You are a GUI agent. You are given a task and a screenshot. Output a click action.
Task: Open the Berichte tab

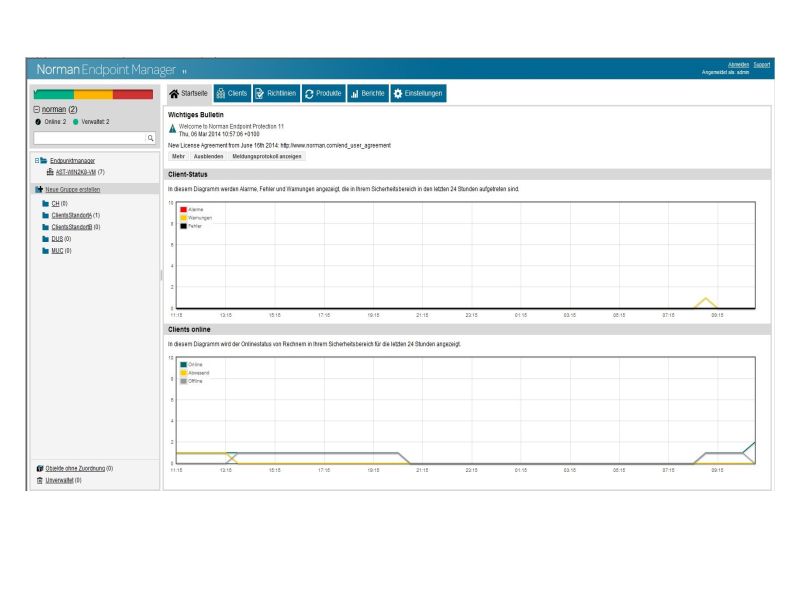[368, 93]
